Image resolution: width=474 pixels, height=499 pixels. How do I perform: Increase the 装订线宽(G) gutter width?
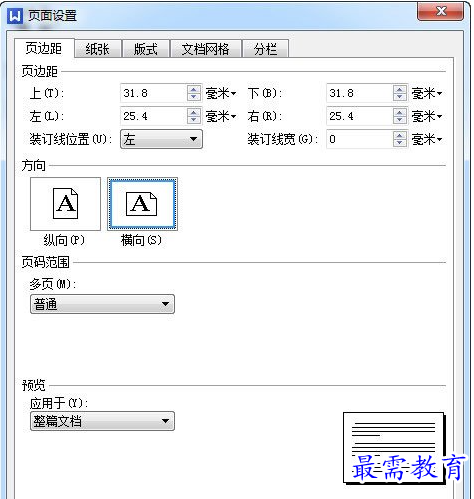[400, 135]
